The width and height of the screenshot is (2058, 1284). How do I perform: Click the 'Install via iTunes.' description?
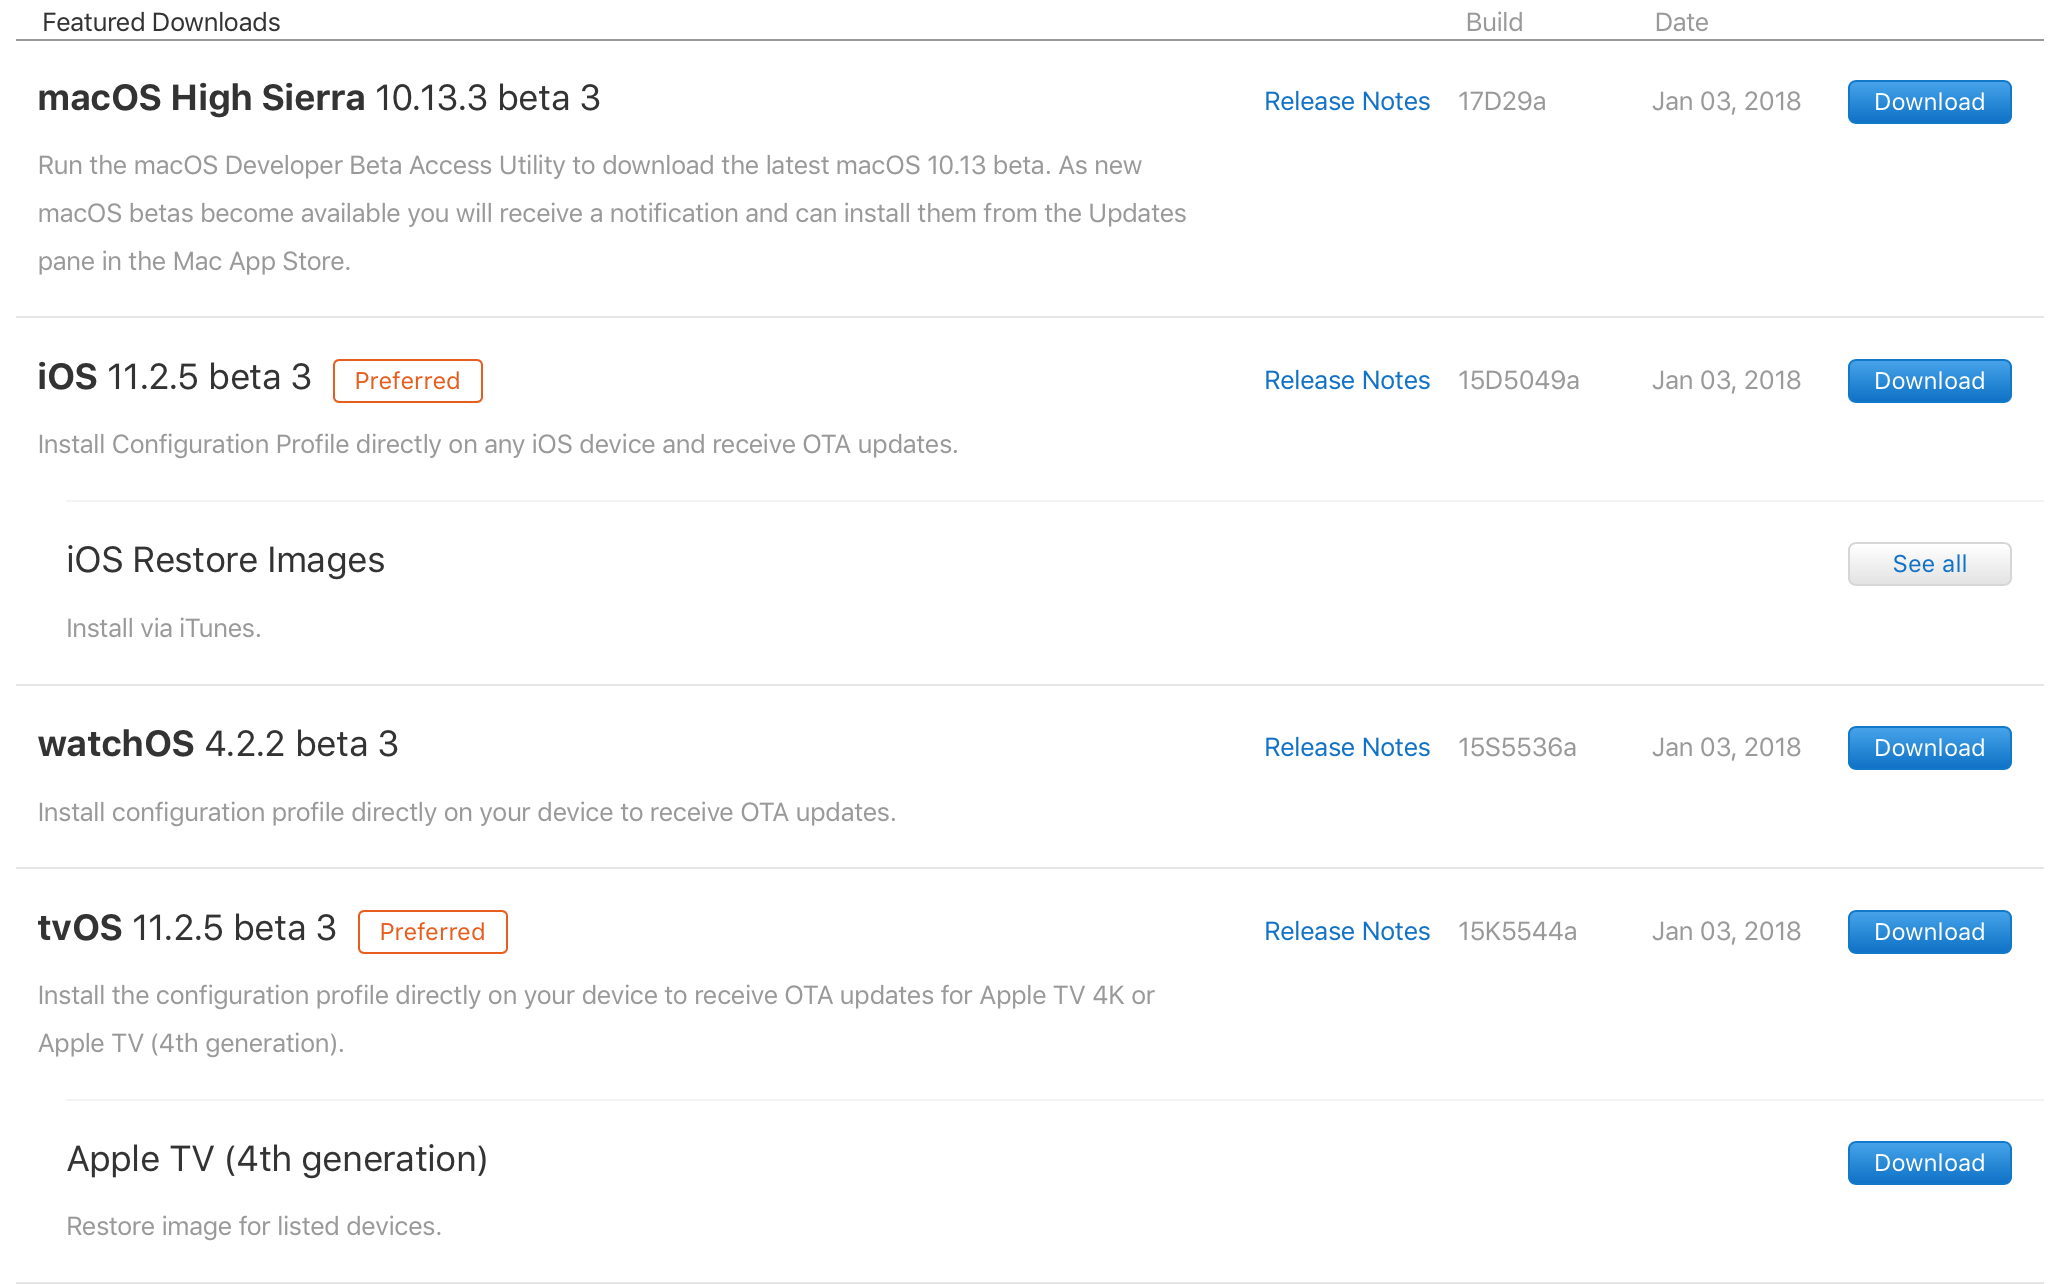tap(163, 629)
